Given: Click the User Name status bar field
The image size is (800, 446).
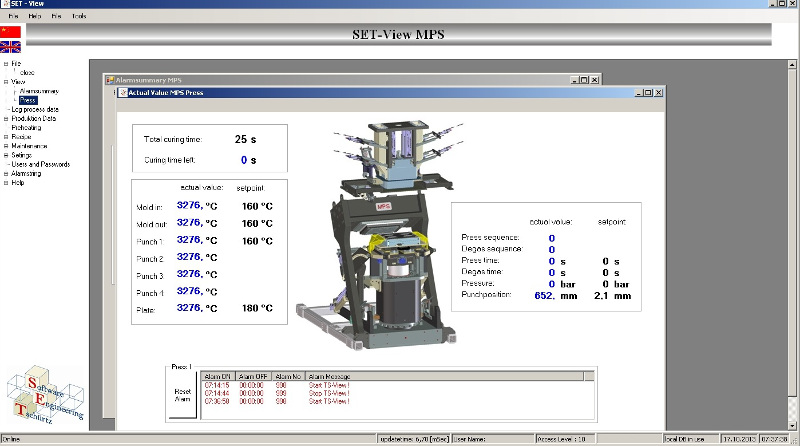Looking at the screenshot, I should (x=493, y=439).
